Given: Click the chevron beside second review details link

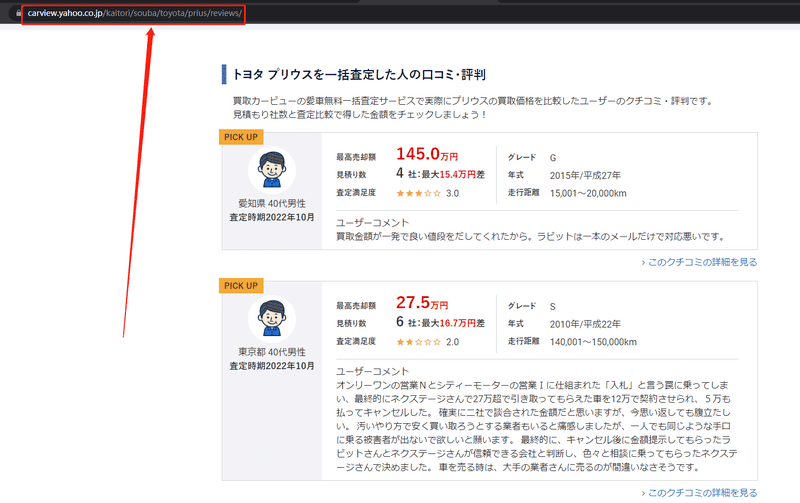Looking at the screenshot, I should pyautogui.click(x=643, y=493).
